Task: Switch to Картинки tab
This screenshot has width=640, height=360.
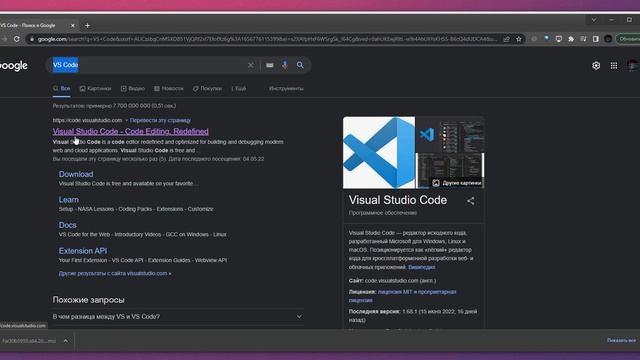Action: pyautogui.click(x=96, y=89)
